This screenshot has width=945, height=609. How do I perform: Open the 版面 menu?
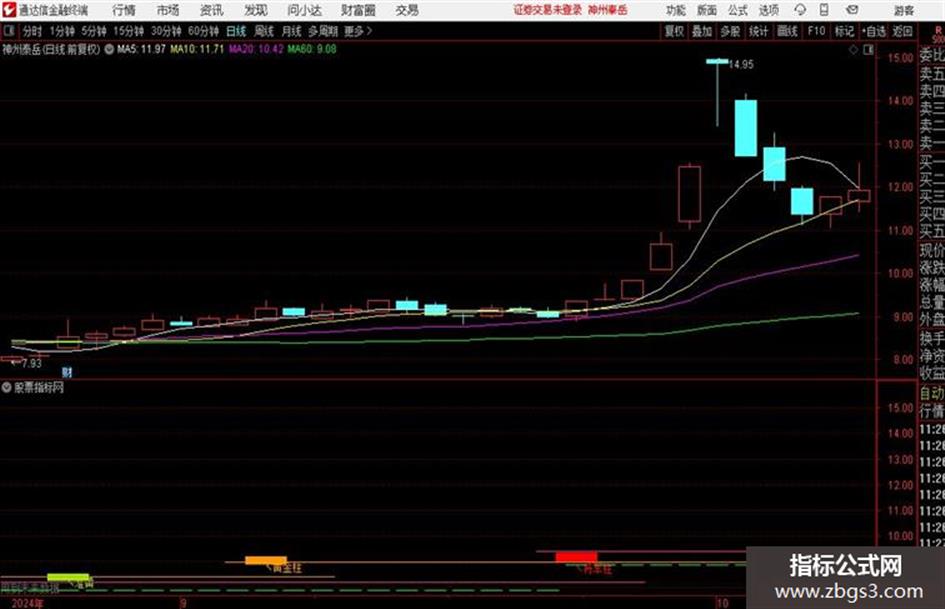point(706,10)
